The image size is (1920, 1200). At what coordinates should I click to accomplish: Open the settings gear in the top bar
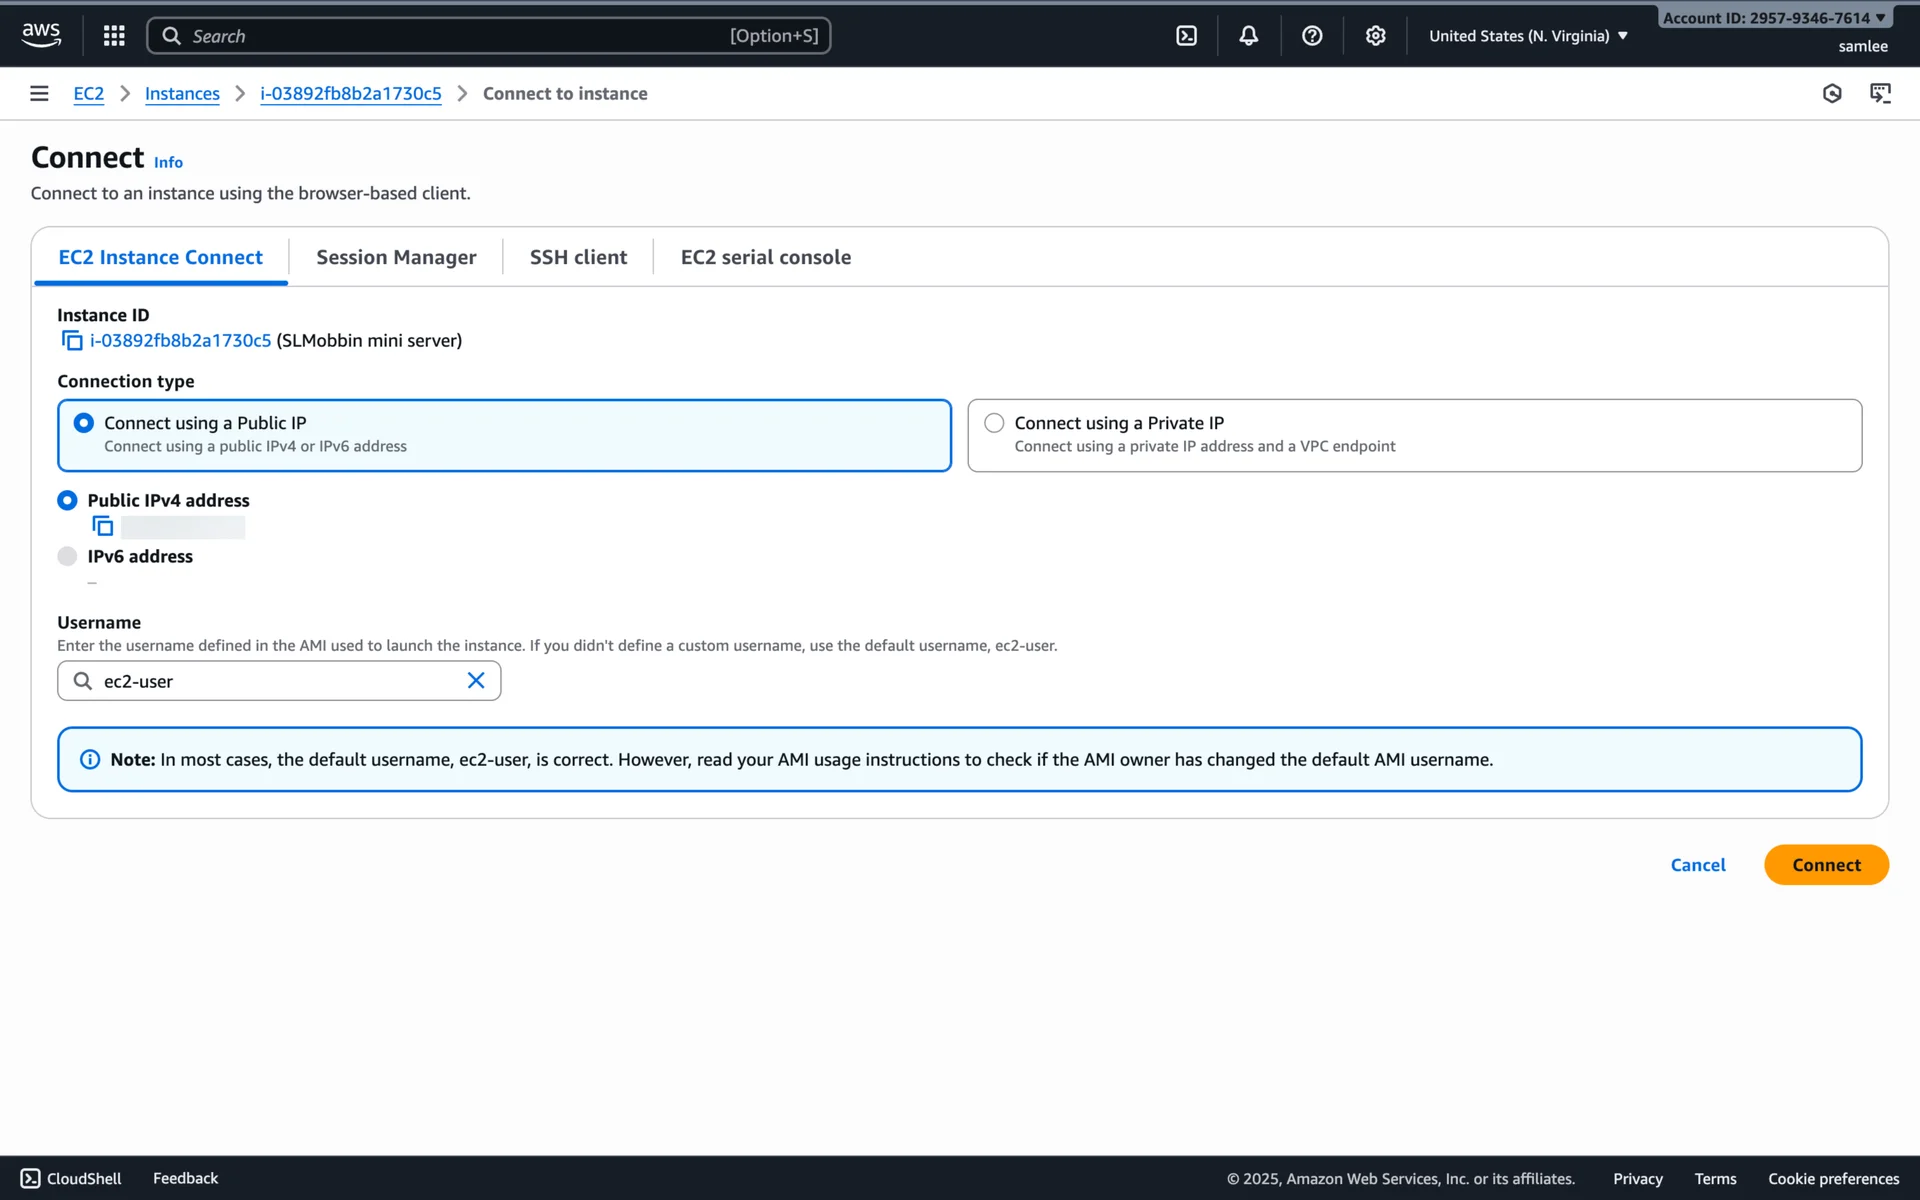[x=1375, y=36]
